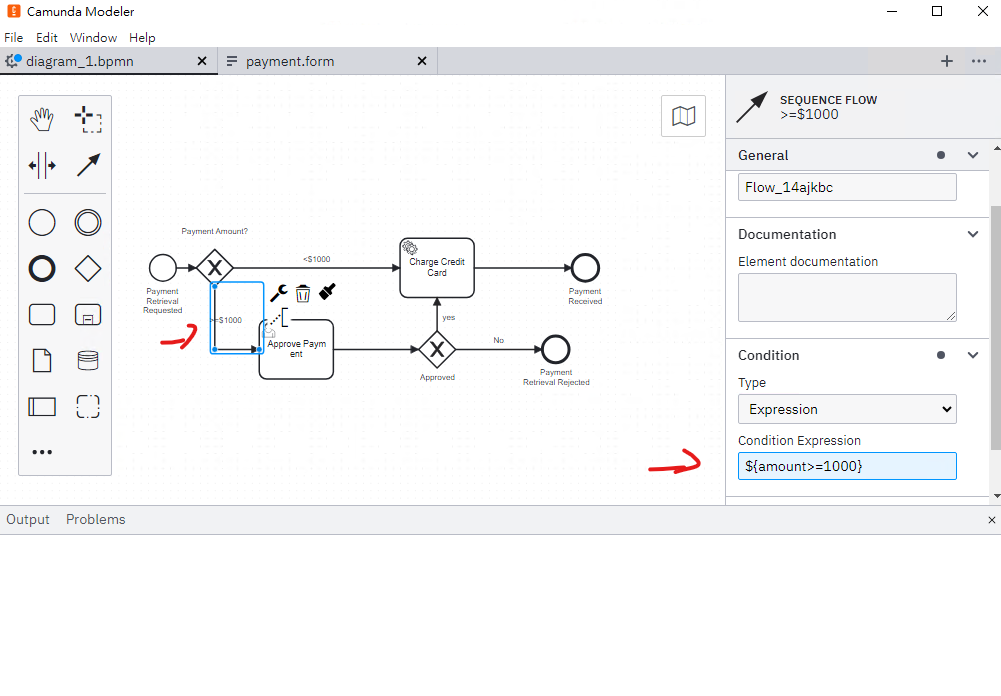The height and width of the screenshot is (696, 1001).
Task: Select the lasso tool
Action: tap(88, 119)
